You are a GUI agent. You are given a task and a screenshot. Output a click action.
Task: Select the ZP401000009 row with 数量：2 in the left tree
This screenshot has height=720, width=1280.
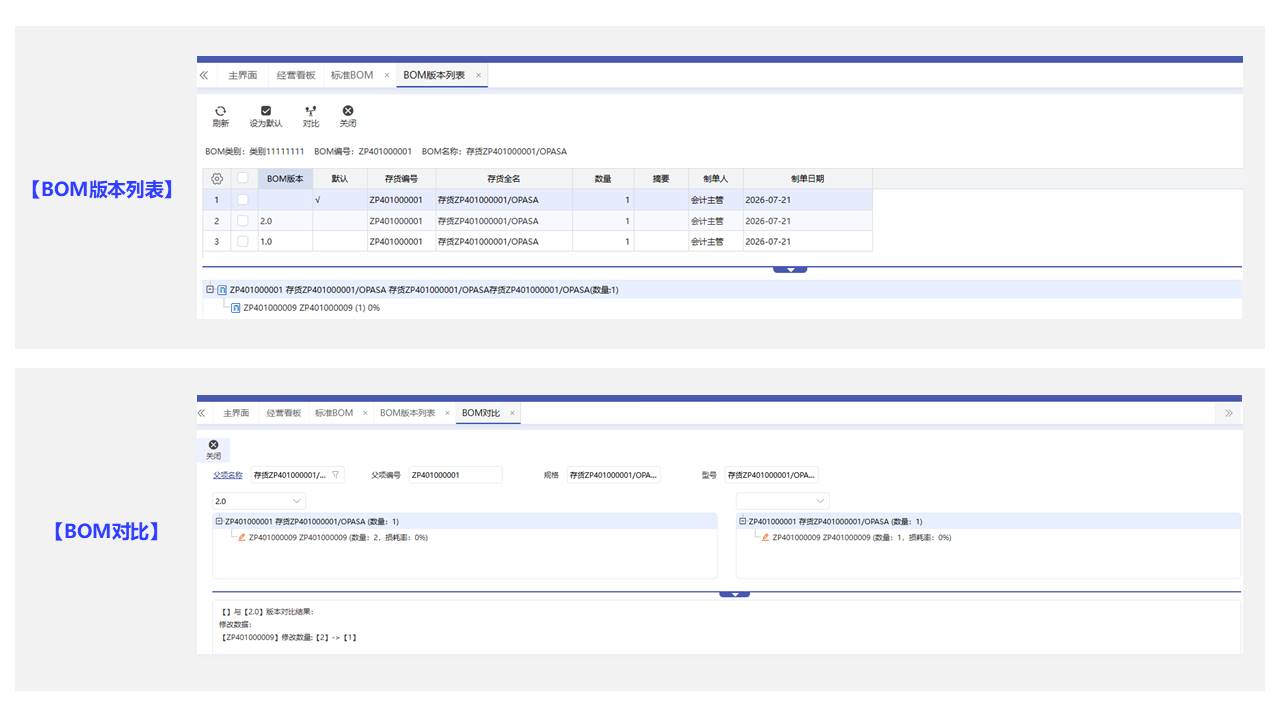(338, 537)
